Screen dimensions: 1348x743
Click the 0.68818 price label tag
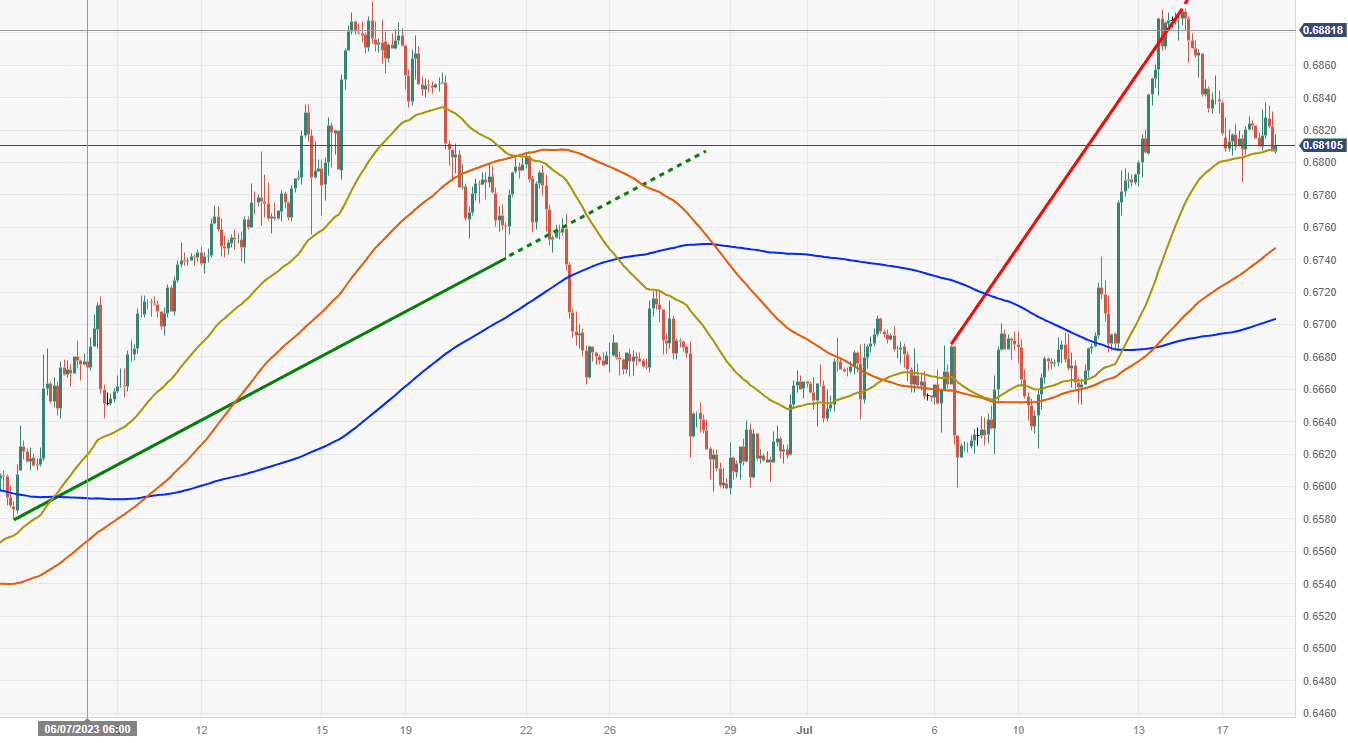[1323, 30]
